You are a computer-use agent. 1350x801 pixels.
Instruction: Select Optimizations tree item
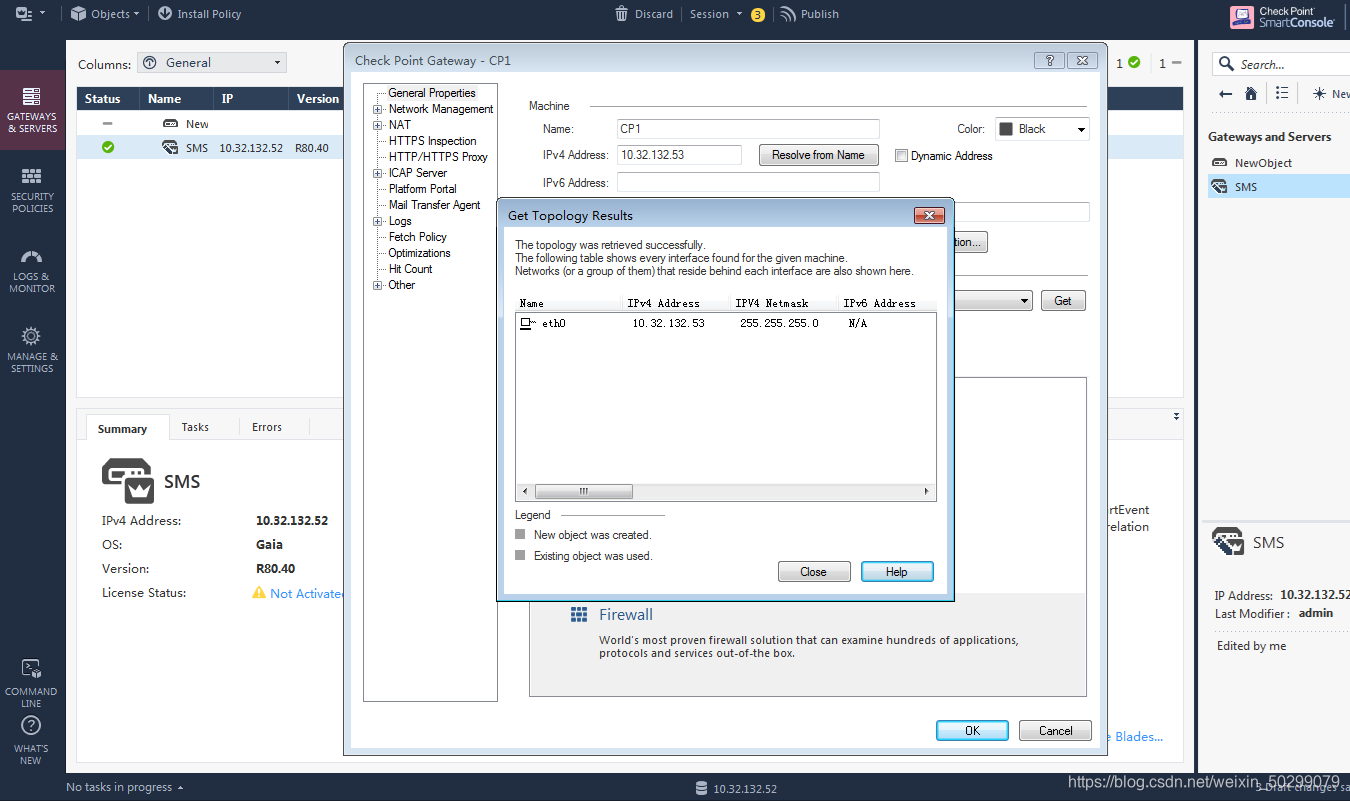click(x=419, y=253)
